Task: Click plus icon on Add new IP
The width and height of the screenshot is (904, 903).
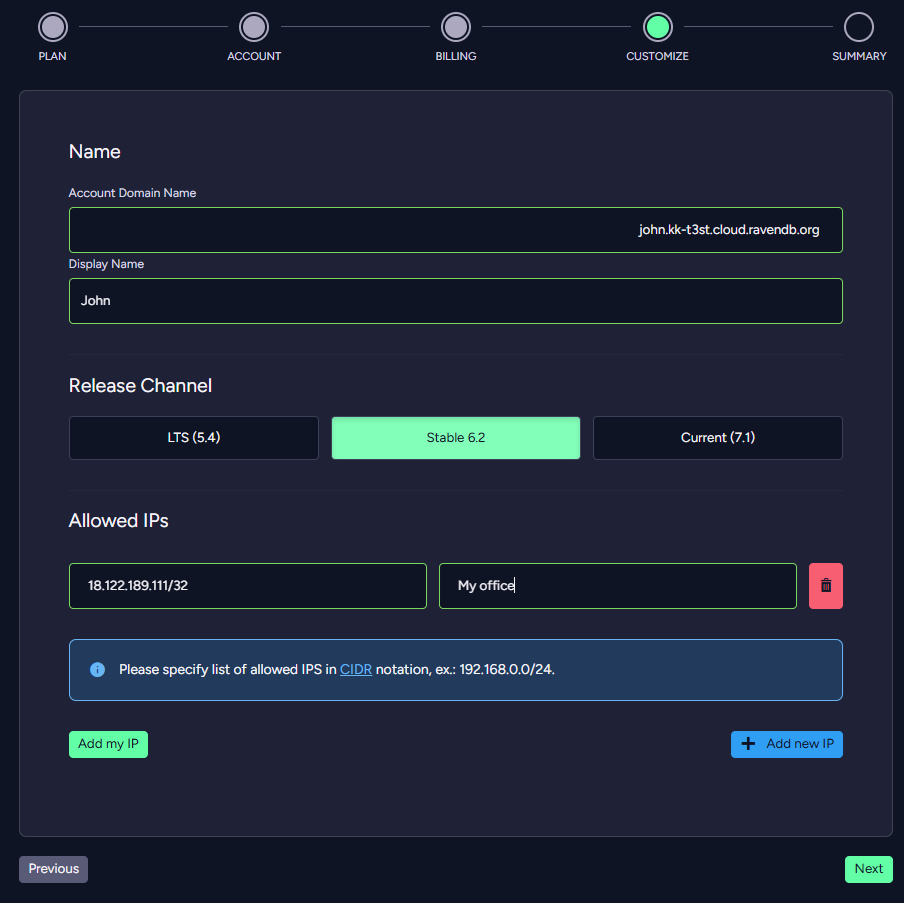Action: coord(748,744)
